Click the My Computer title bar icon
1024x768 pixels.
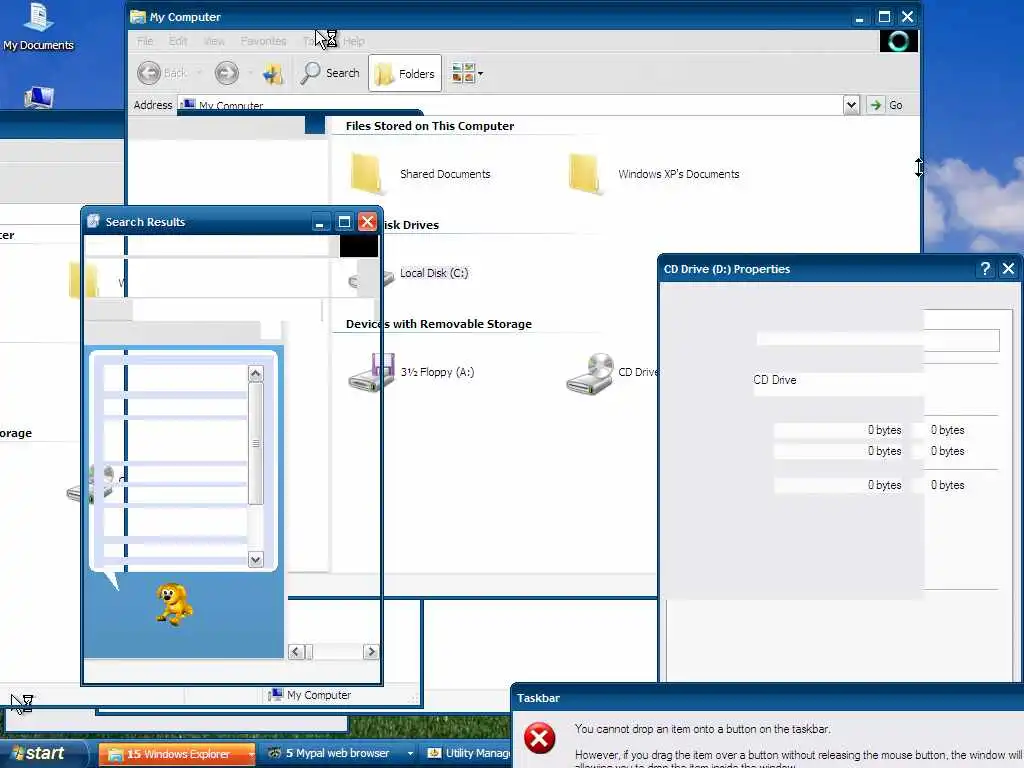click(138, 17)
